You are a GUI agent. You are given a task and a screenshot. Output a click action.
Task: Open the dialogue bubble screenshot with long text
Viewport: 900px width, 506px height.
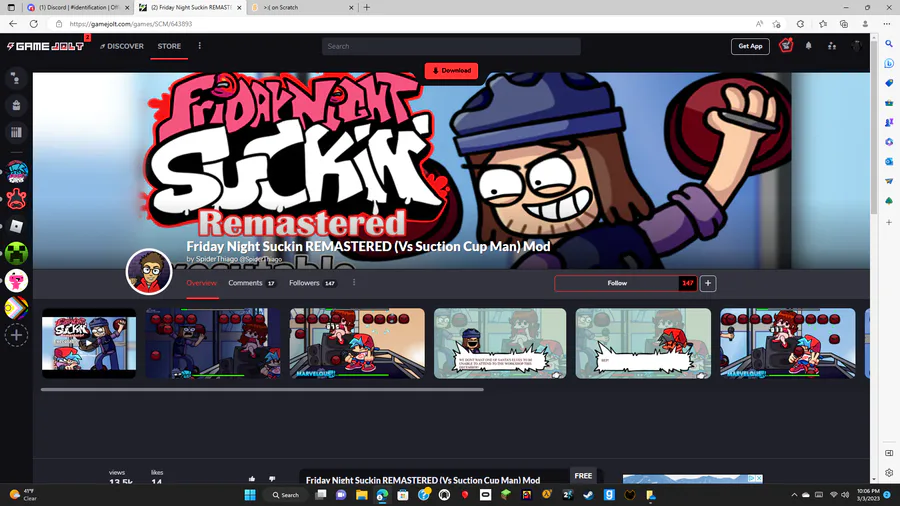click(500, 344)
